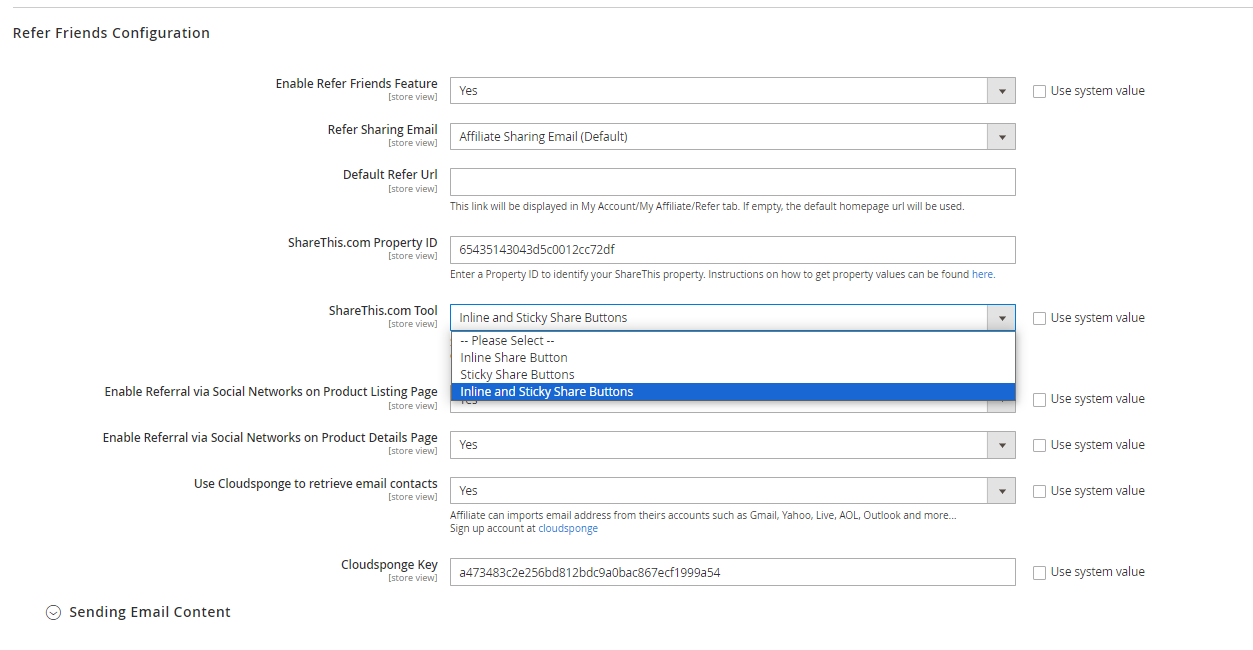Choose the Inline Share Button option

tap(514, 358)
